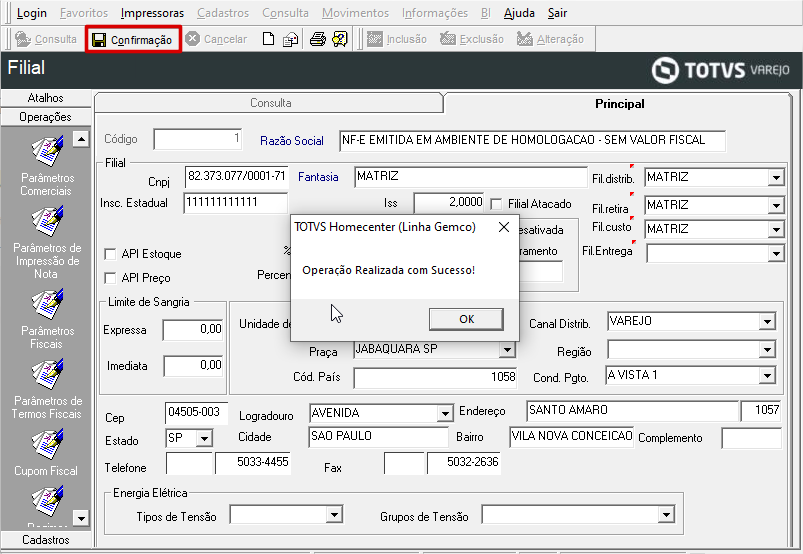Switch to the Consulta tab

pyautogui.click(x=269, y=103)
